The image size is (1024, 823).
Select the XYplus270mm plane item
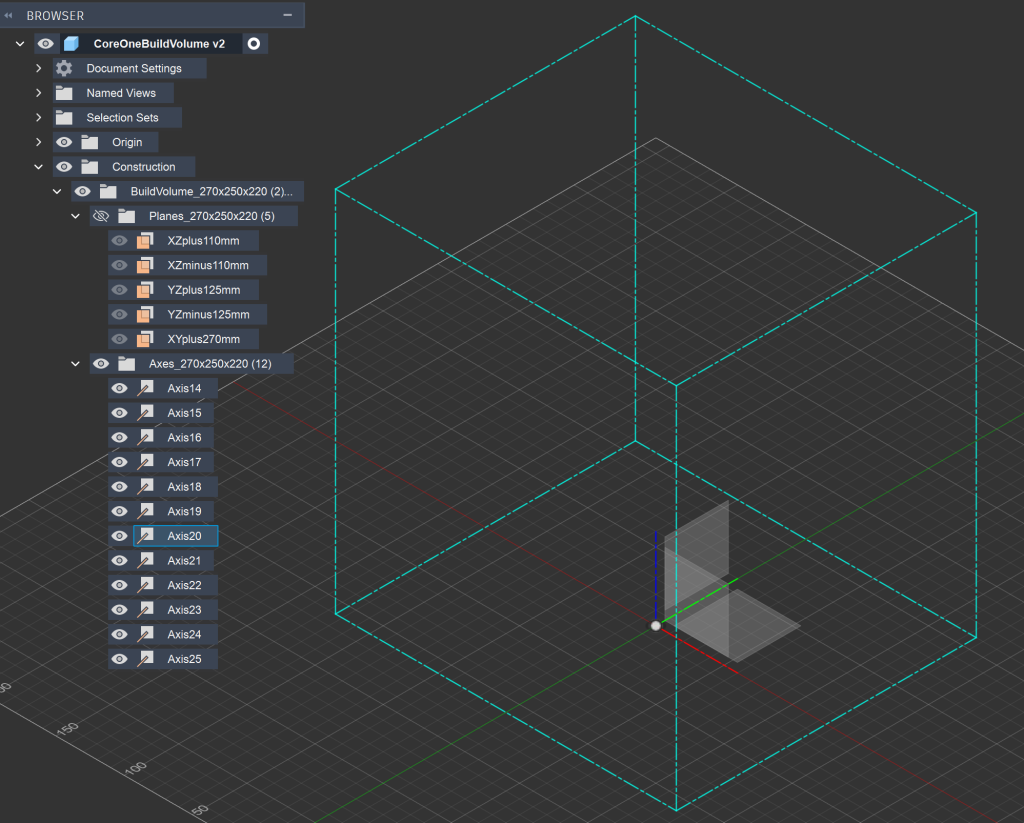tap(203, 339)
